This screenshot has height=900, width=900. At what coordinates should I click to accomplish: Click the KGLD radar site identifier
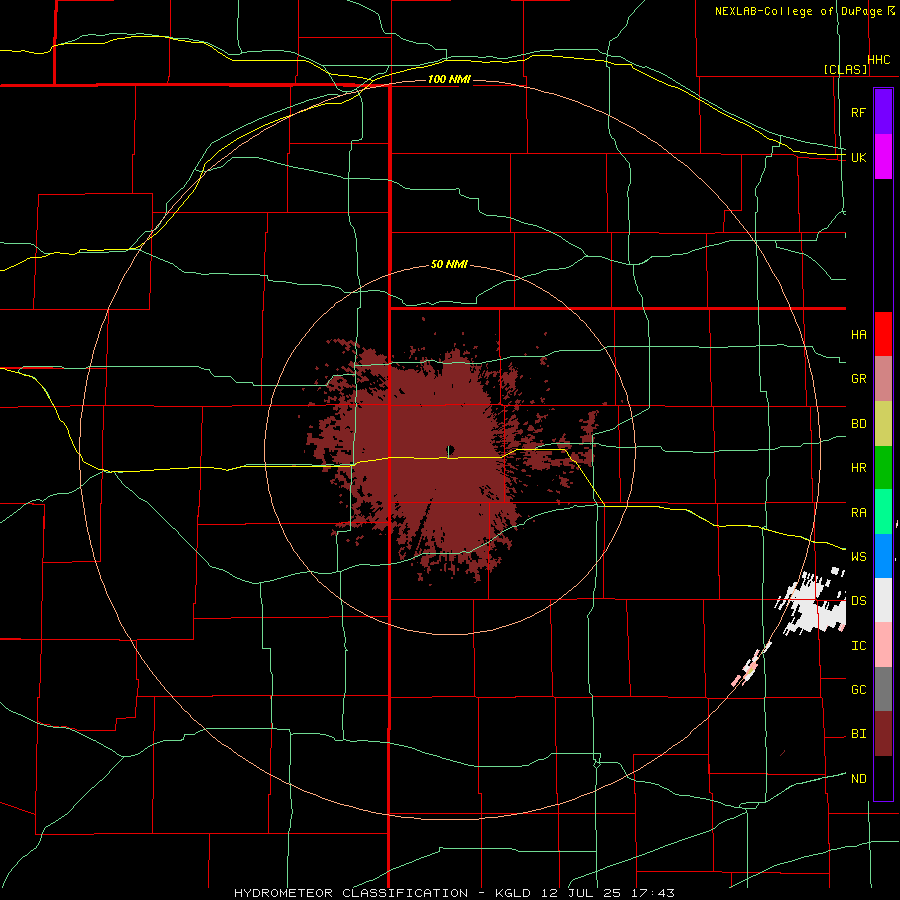[516, 893]
